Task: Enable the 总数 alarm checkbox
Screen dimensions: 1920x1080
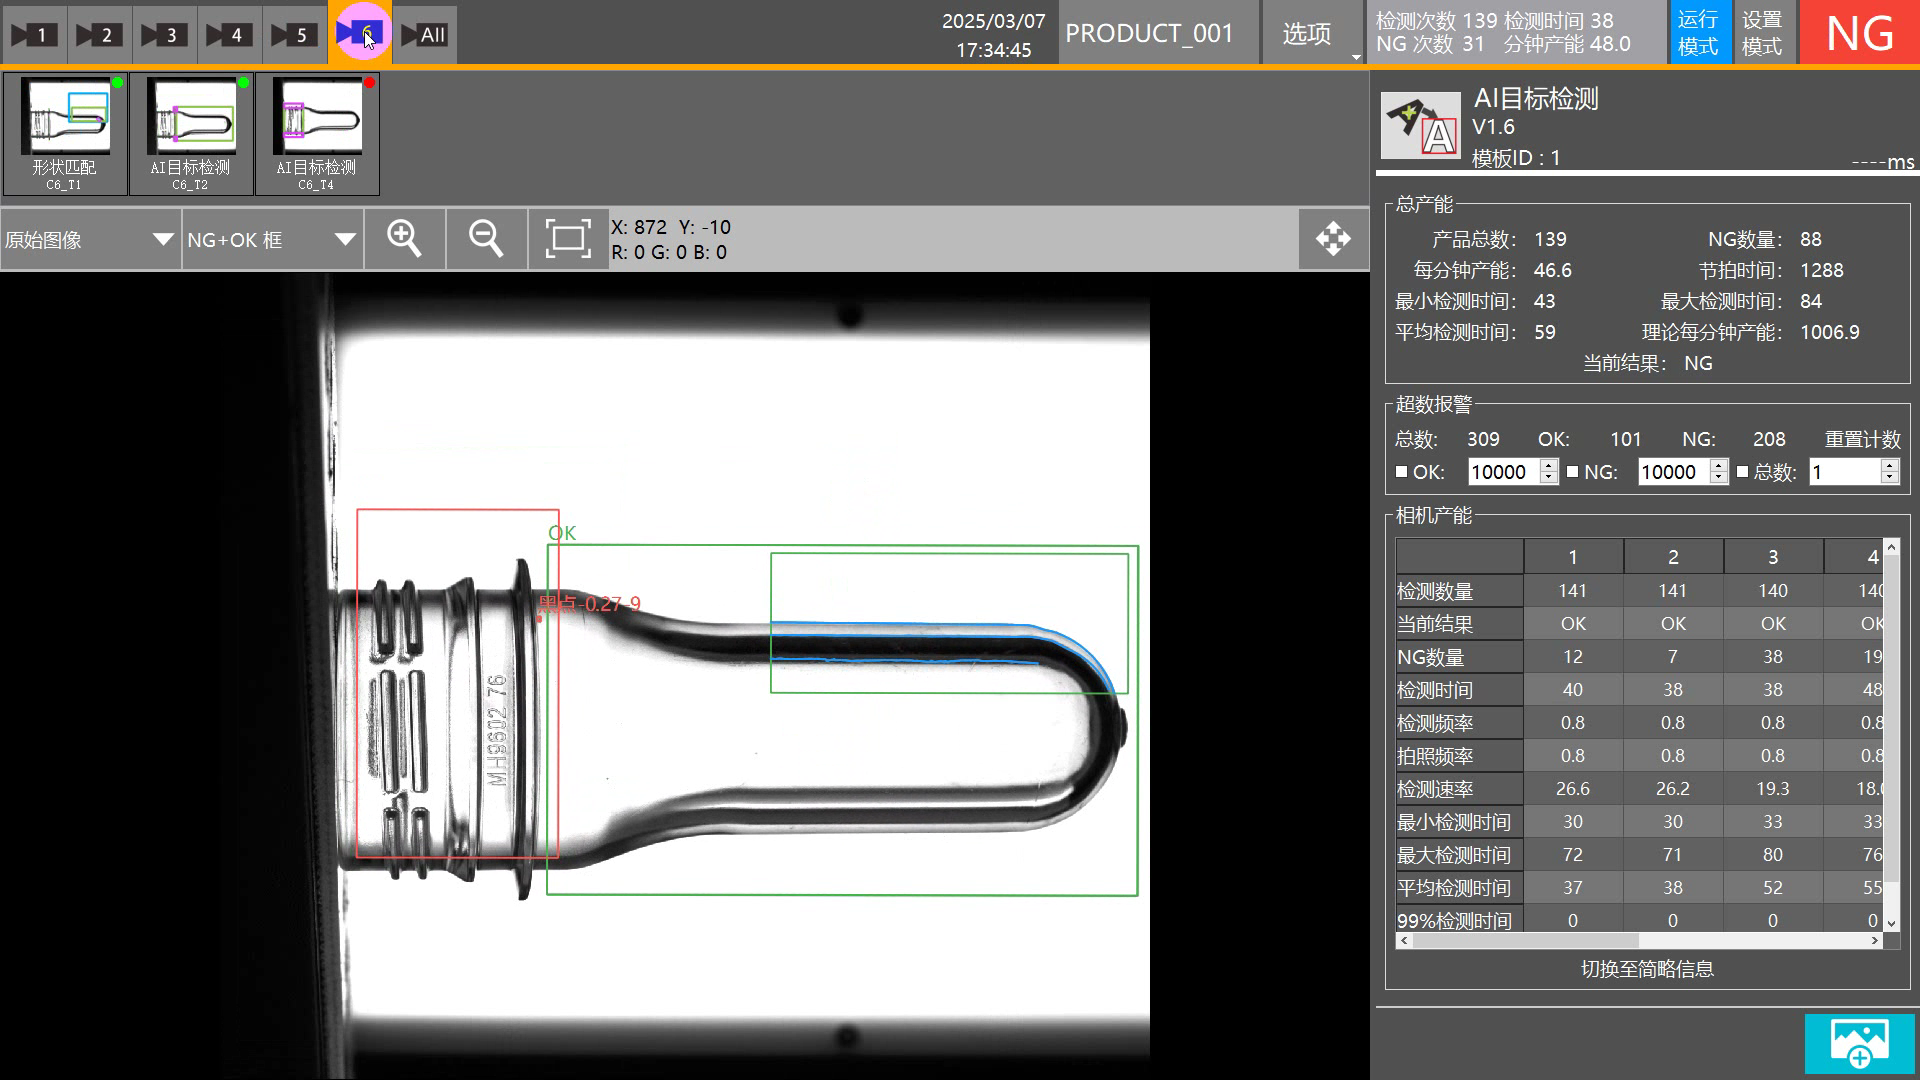Action: 1743,472
